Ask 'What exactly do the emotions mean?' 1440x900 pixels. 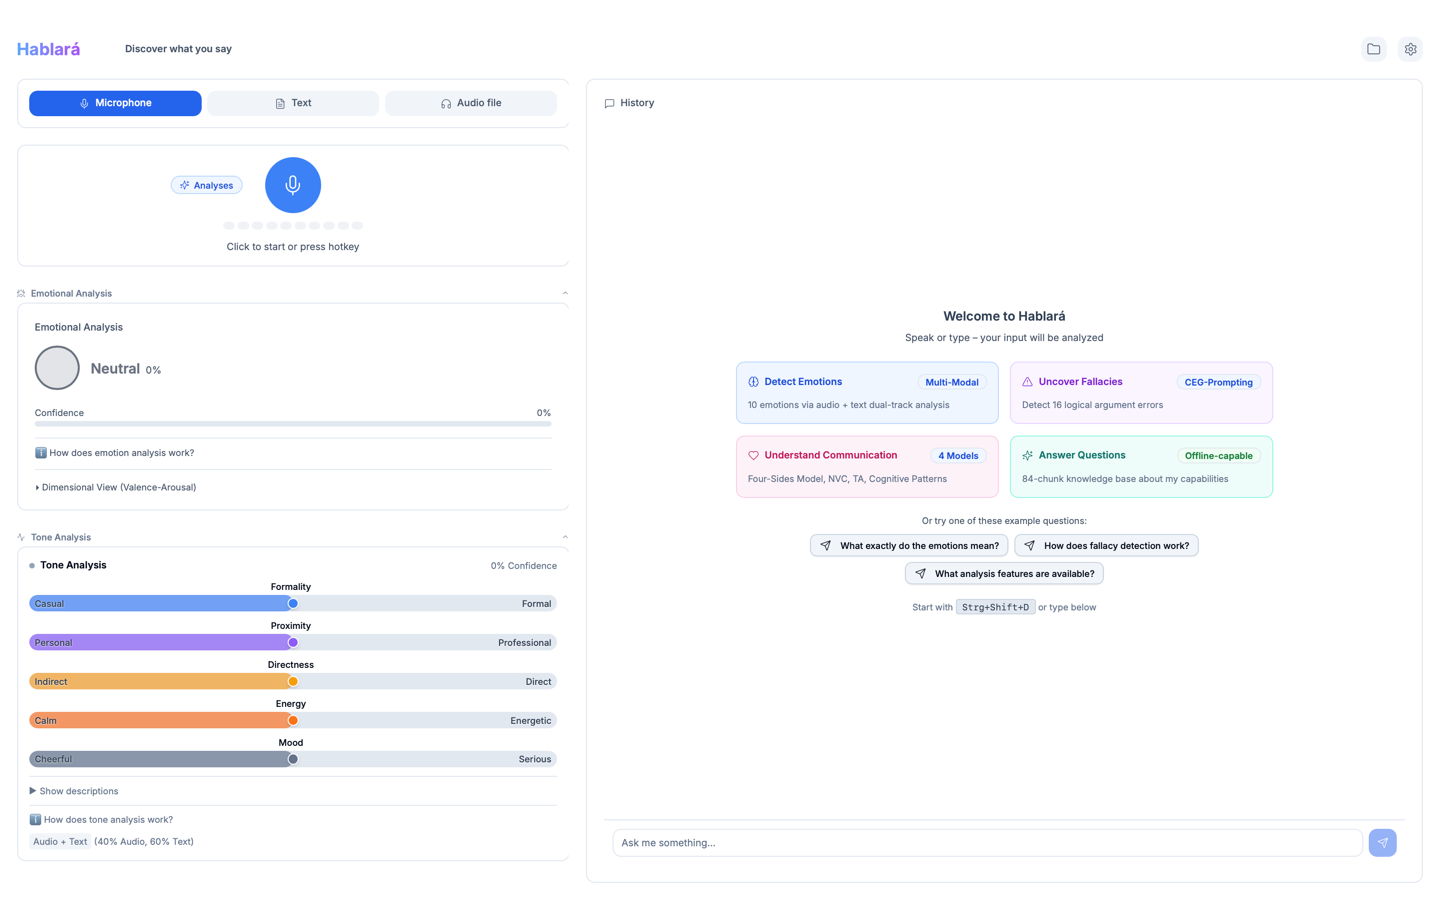coord(908,545)
